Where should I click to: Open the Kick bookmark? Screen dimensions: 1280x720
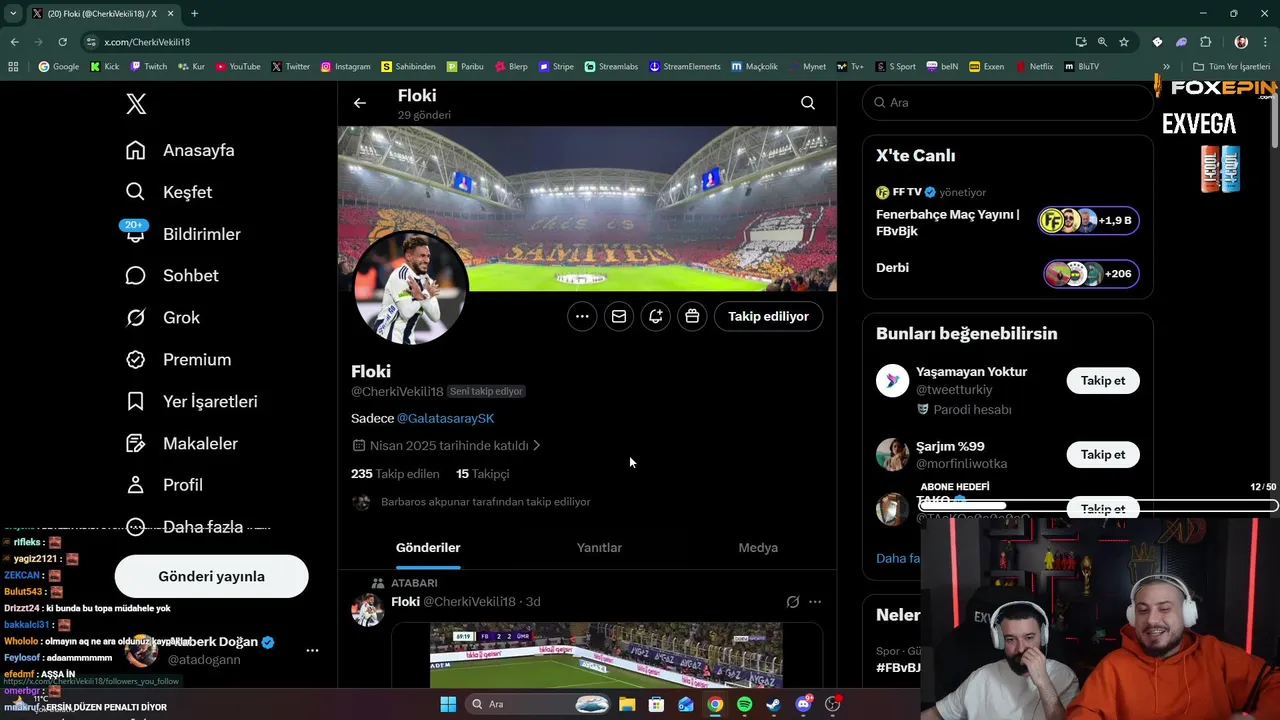pyautogui.click(x=104, y=67)
